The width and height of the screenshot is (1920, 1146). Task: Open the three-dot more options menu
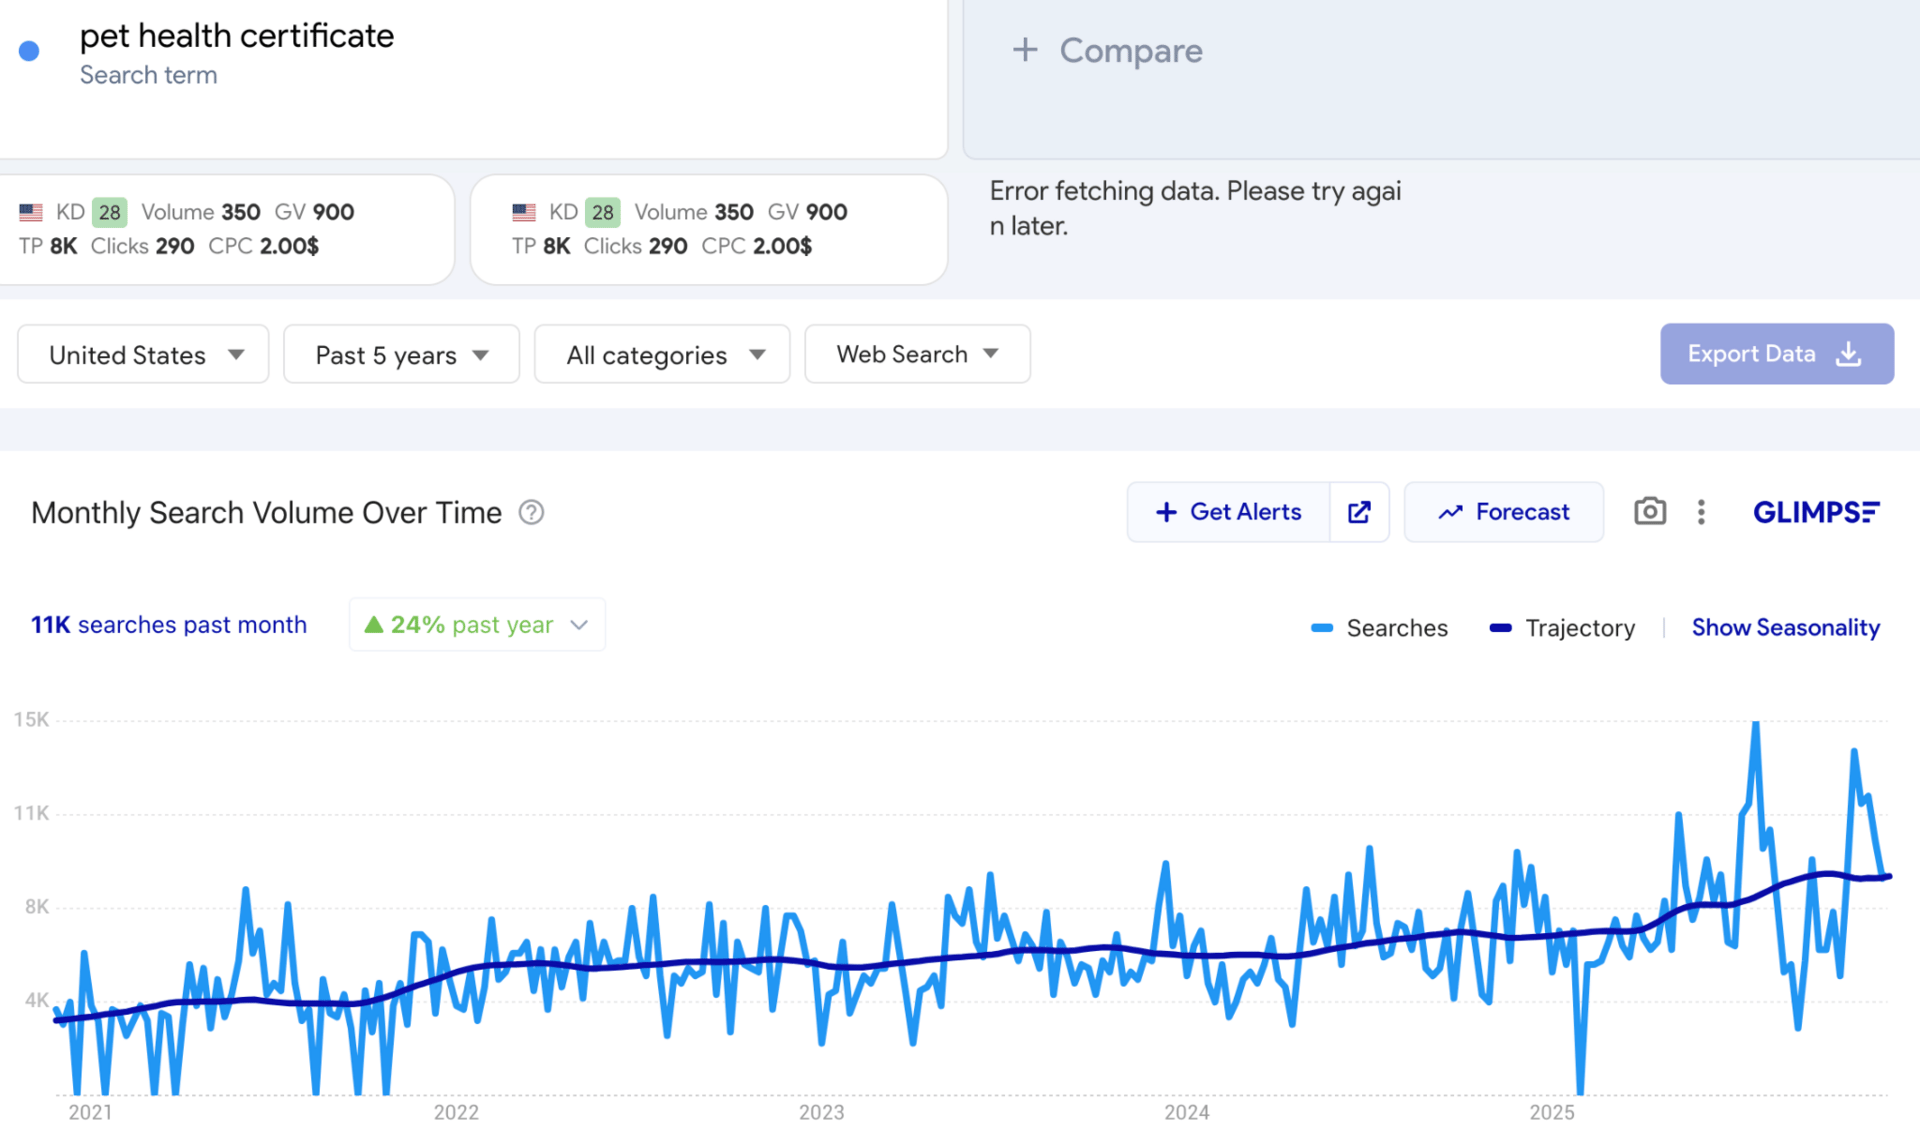point(1701,512)
